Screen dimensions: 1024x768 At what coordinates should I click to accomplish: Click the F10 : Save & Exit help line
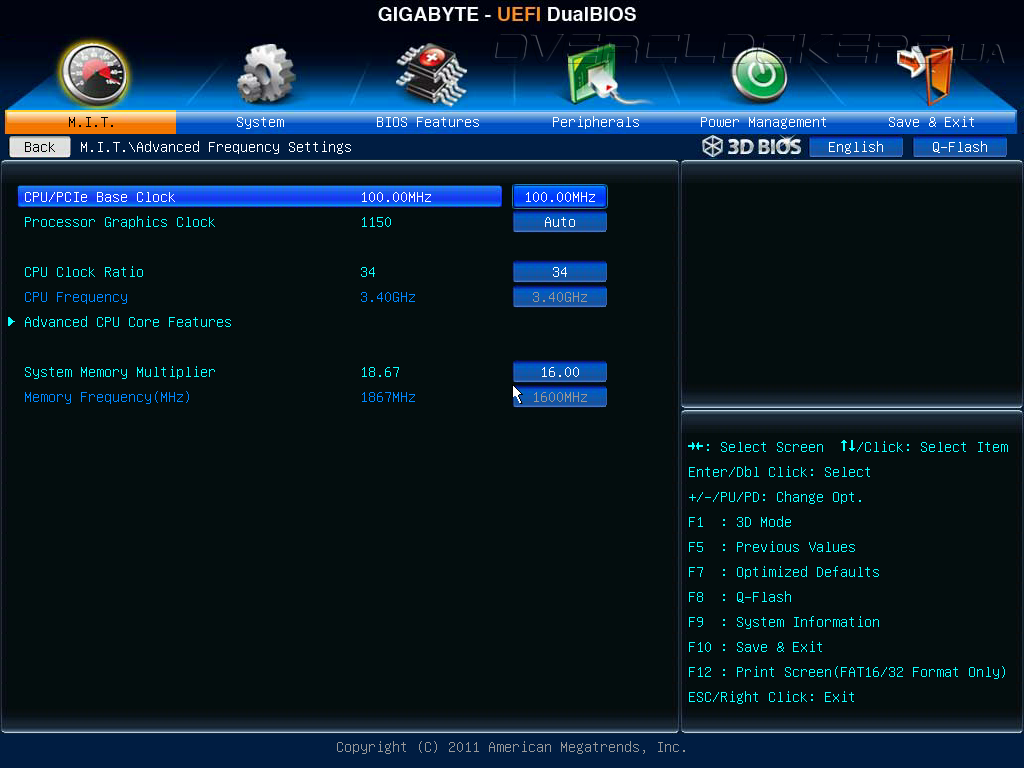[756, 647]
